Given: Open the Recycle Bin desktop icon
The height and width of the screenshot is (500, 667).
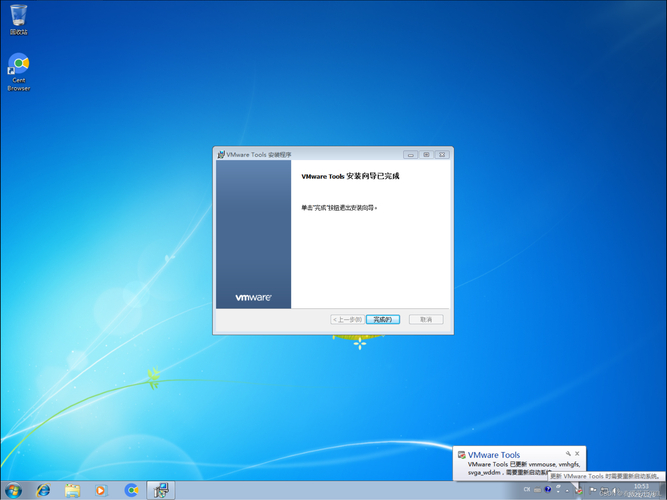Looking at the screenshot, I should coord(18,20).
